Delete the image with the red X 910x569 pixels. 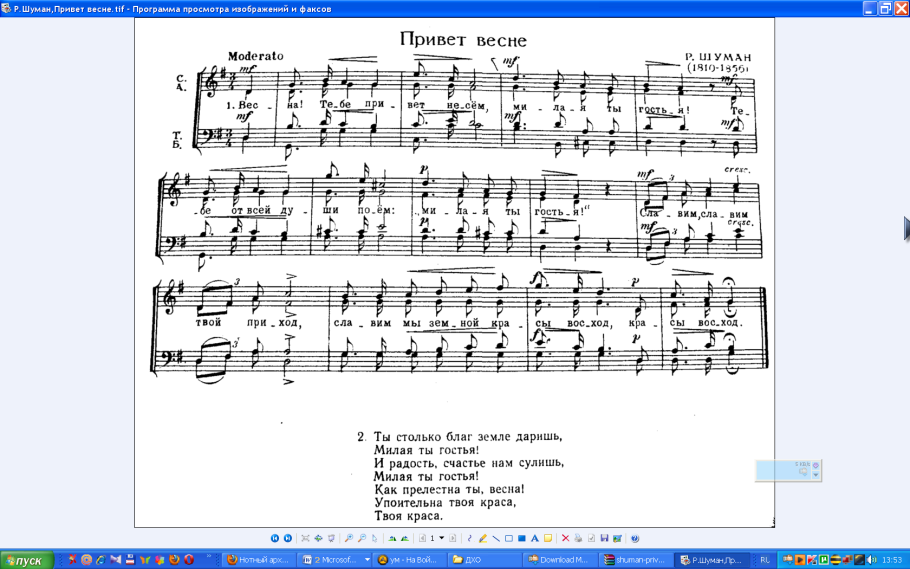(x=565, y=538)
